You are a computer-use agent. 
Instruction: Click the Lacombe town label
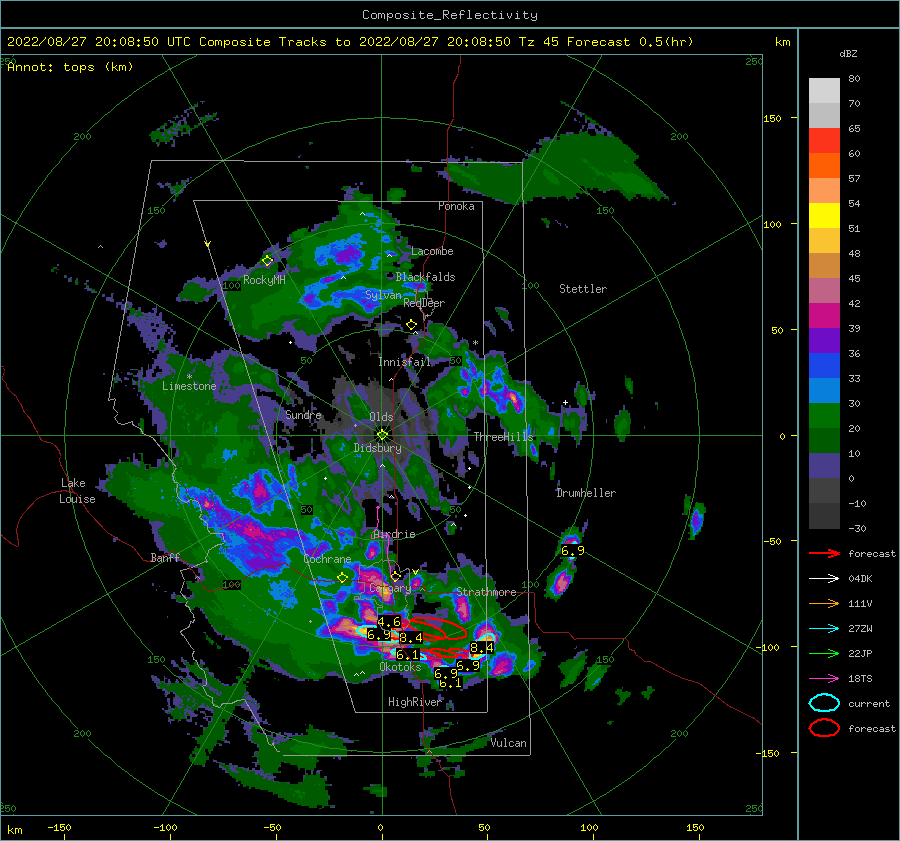[432, 251]
